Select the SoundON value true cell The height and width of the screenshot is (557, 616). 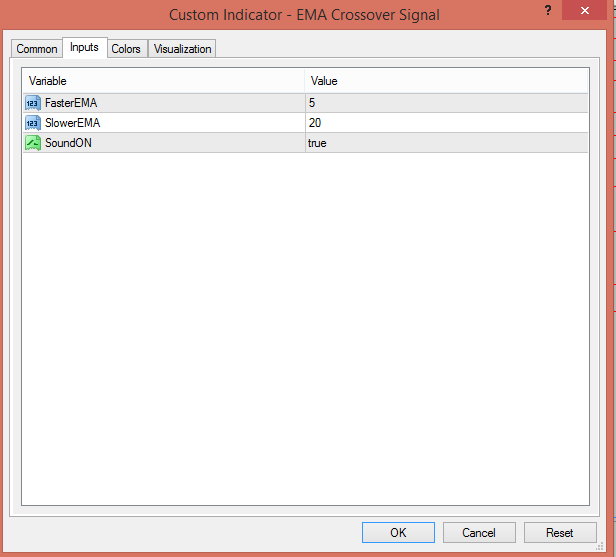point(446,143)
